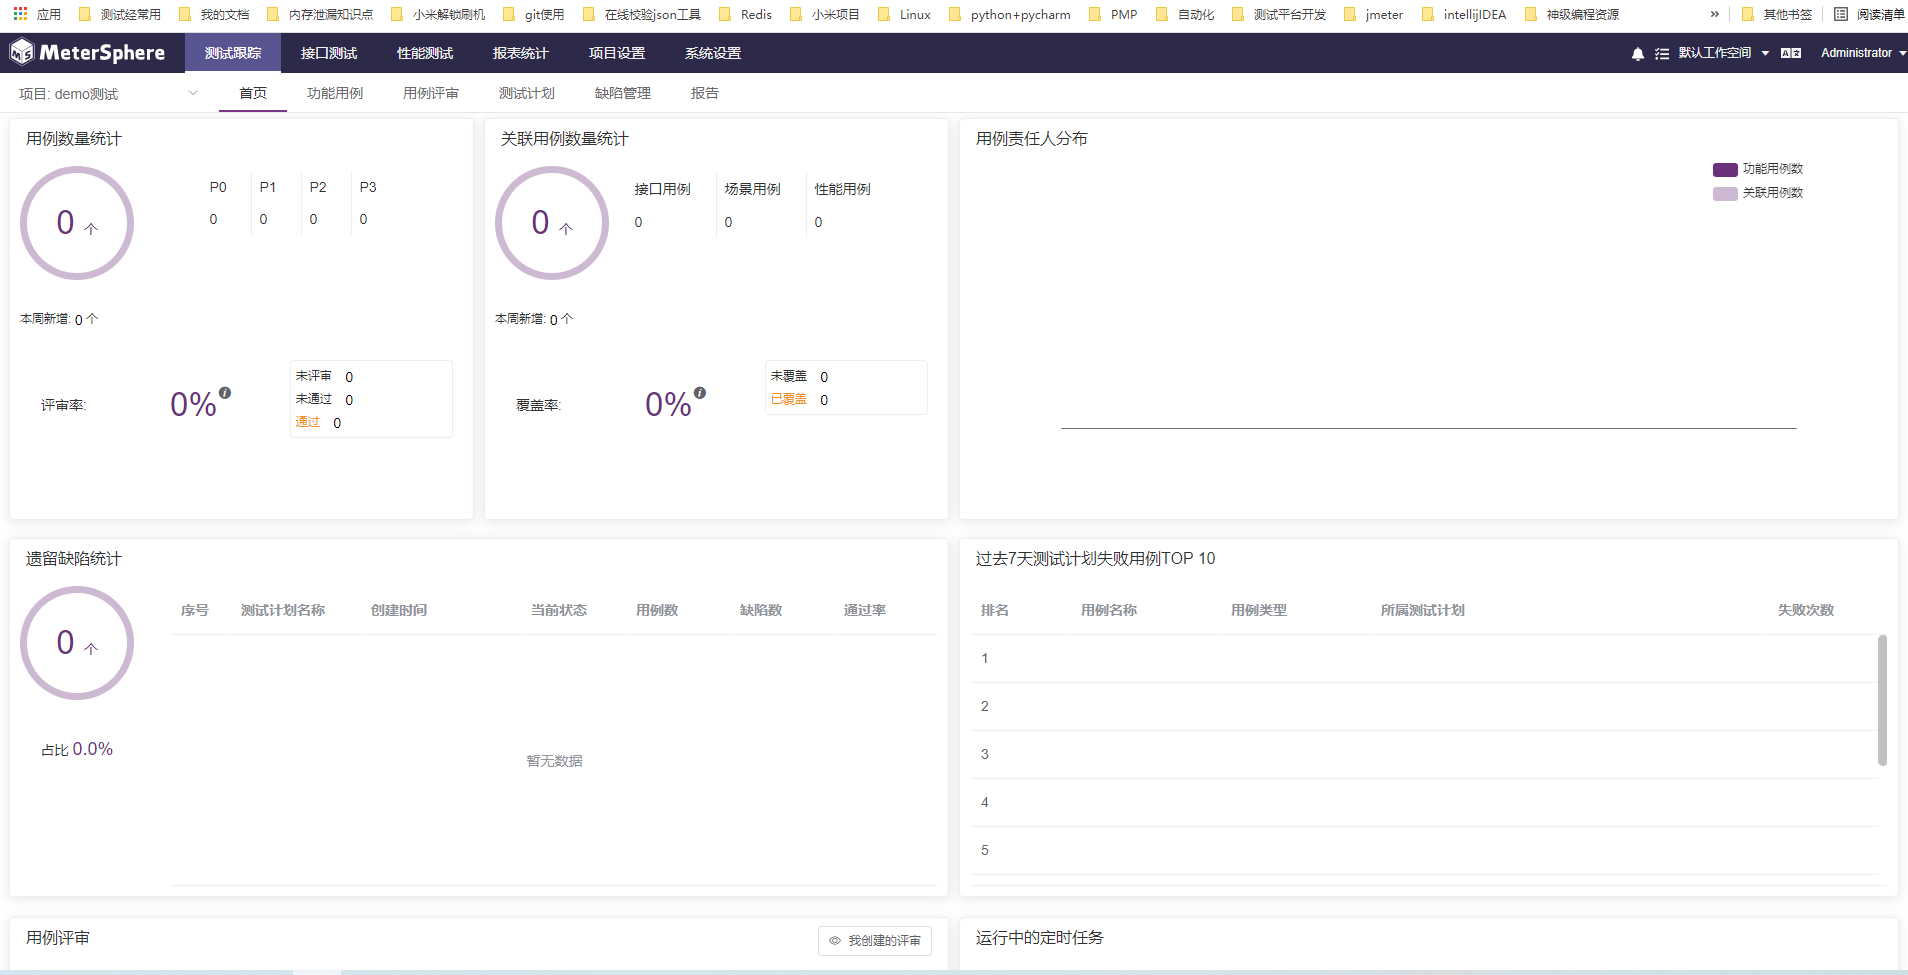Open the 接口测试 top menu
Image resolution: width=1908 pixels, height=975 pixels.
pyautogui.click(x=329, y=53)
